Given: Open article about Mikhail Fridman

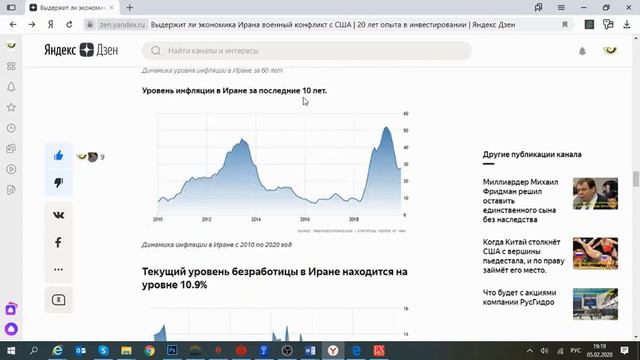Looking at the screenshot, I should tap(520, 201).
